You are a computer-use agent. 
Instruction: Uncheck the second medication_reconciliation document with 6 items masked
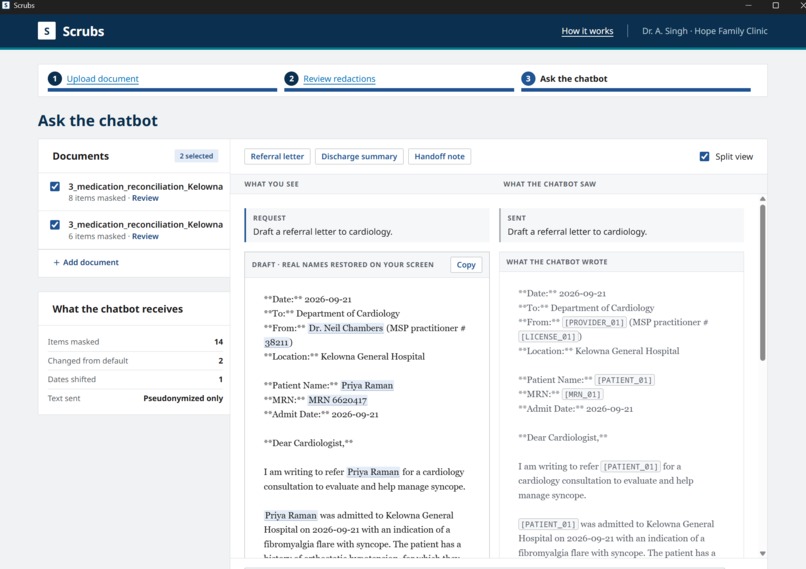pyautogui.click(x=55, y=225)
